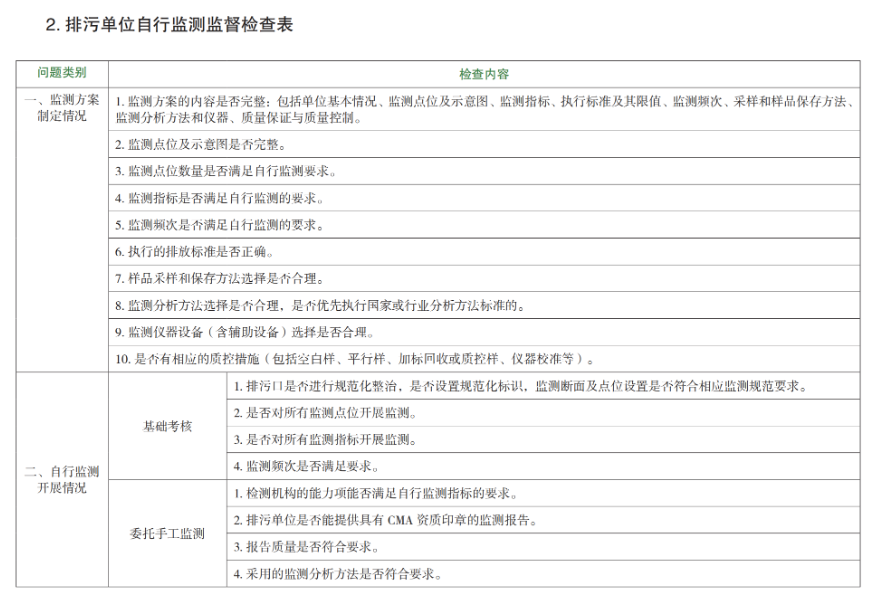This screenshot has height=593, width=875.
Task: Select the '问题类别' column header
Action: coord(62,74)
